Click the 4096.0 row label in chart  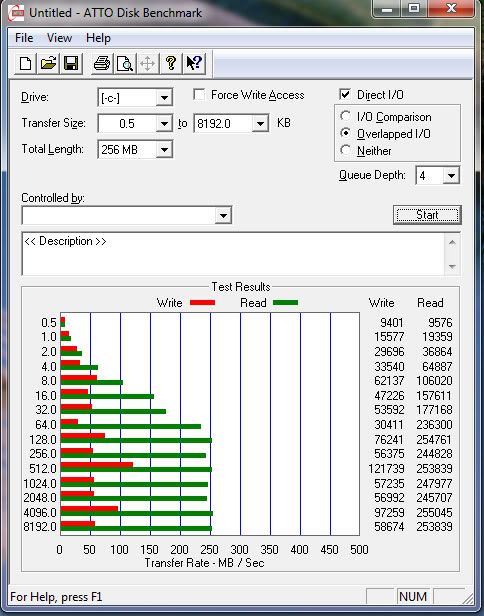coord(40,513)
